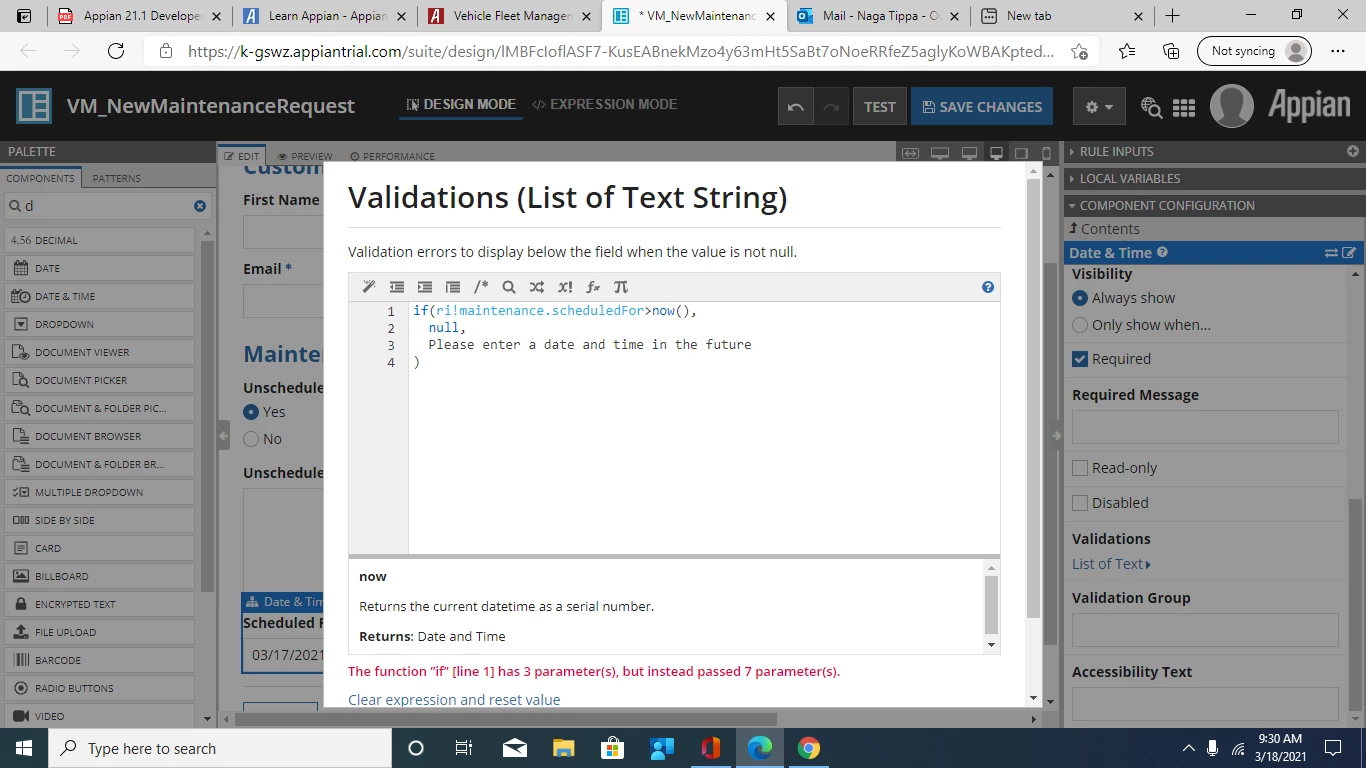Click the undo arrow in header
The image size is (1366, 768).
(x=796, y=107)
